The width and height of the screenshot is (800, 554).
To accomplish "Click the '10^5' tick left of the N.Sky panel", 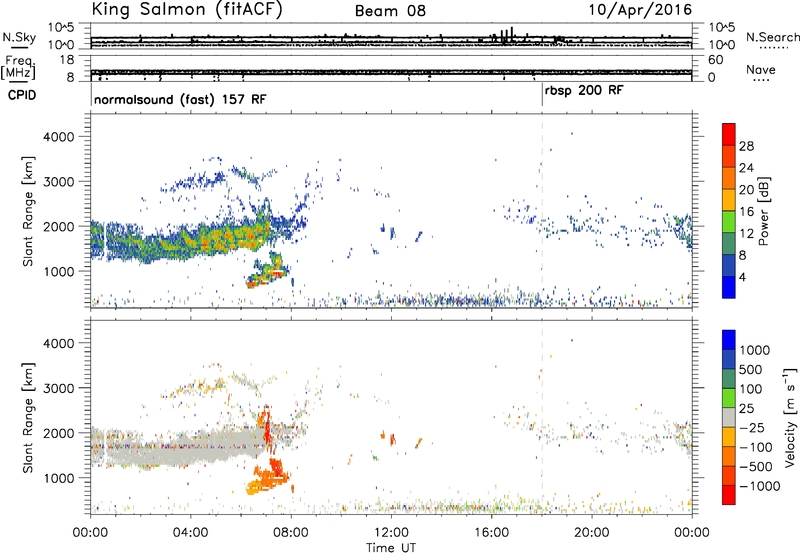I will pyautogui.click(x=61, y=28).
